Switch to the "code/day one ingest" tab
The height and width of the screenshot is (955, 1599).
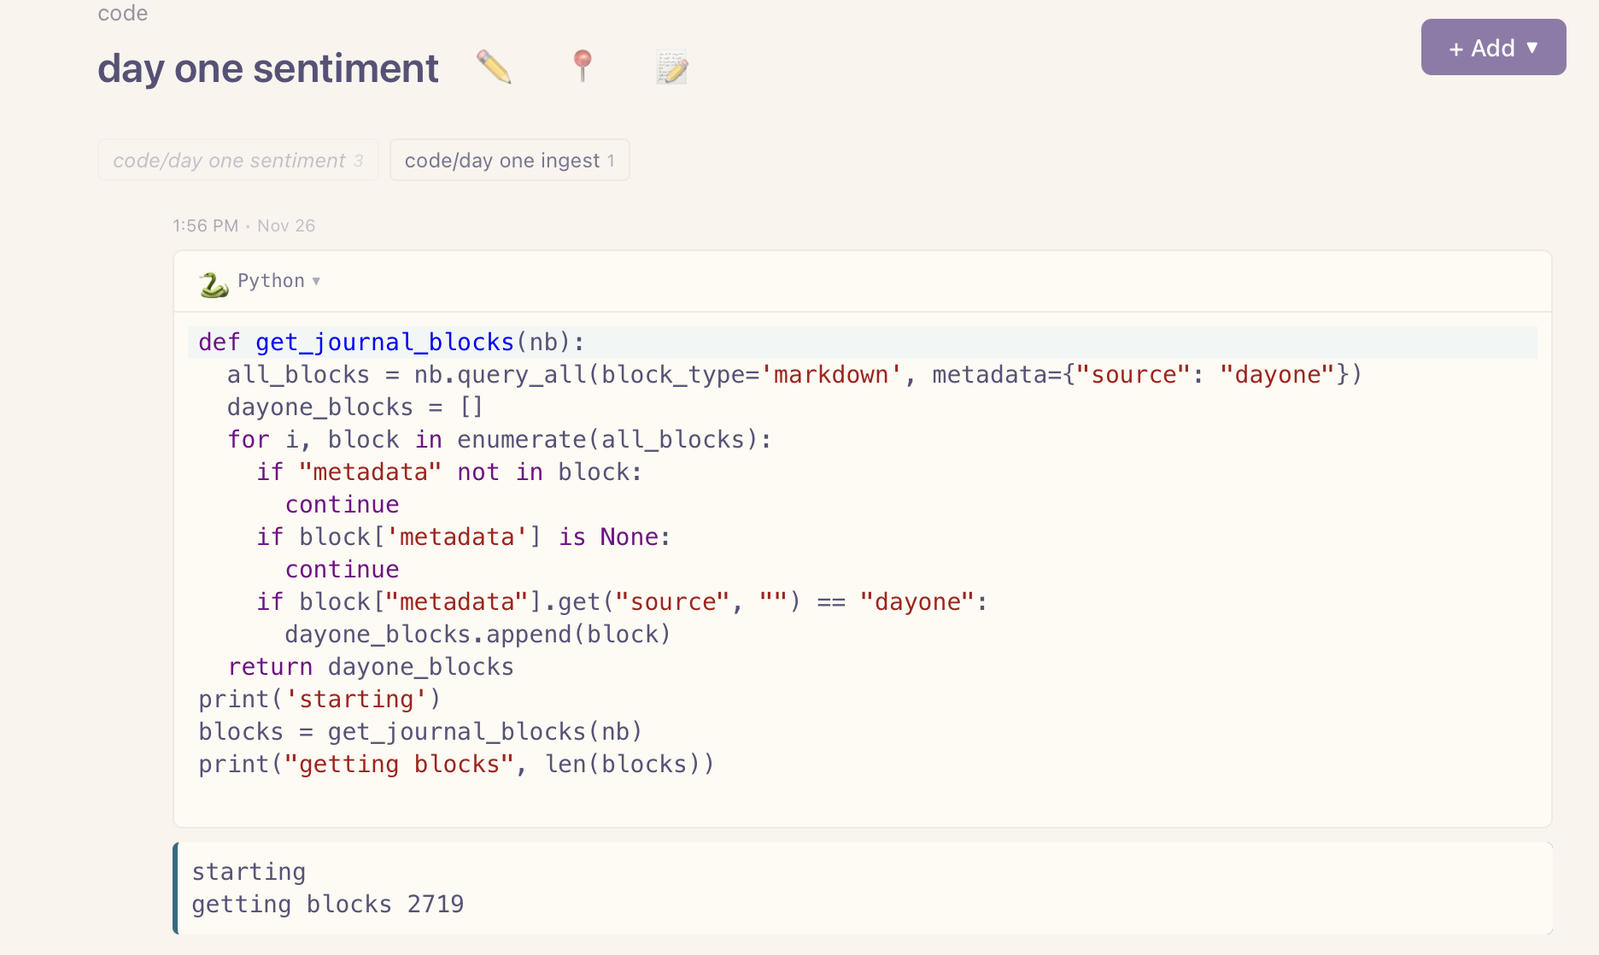[x=509, y=161]
